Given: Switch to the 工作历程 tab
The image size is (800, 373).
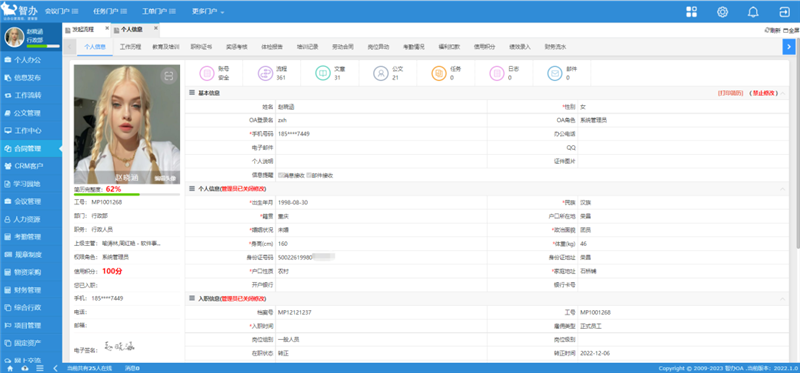Looking at the screenshot, I should 131,46.
